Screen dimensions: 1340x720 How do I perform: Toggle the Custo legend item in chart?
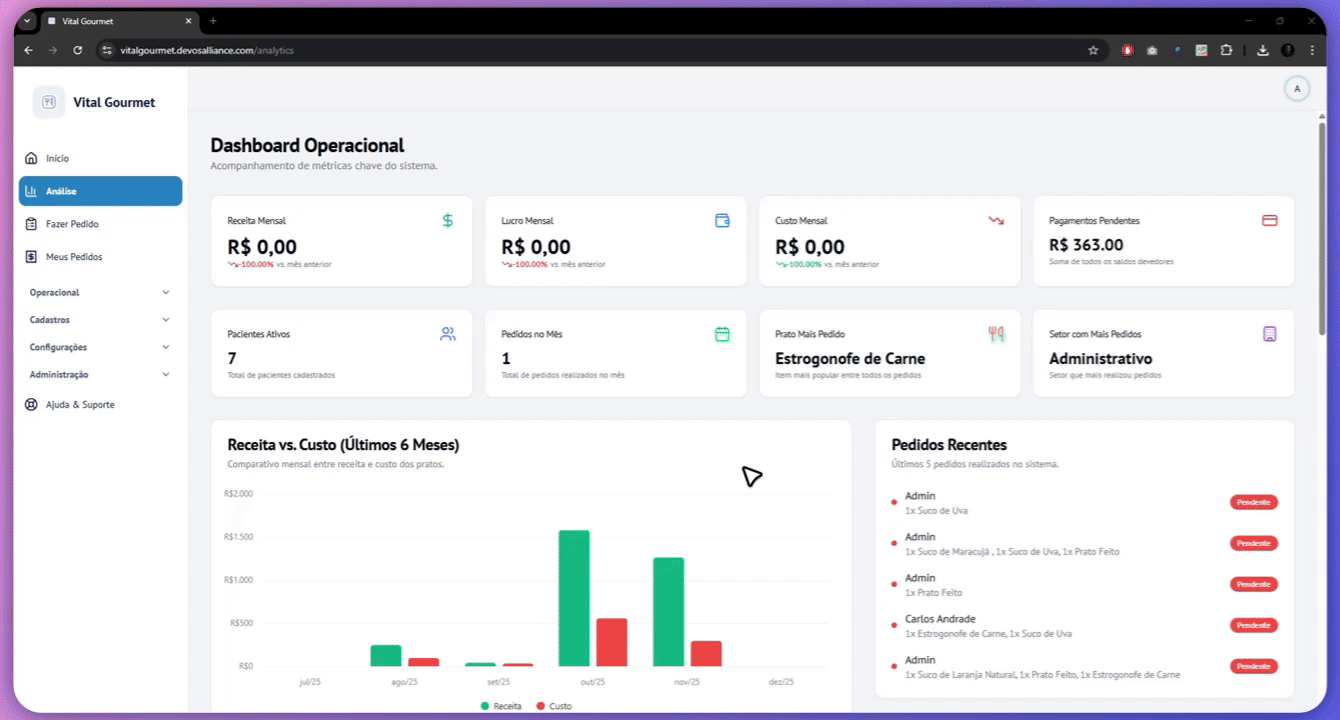tap(555, 706)
